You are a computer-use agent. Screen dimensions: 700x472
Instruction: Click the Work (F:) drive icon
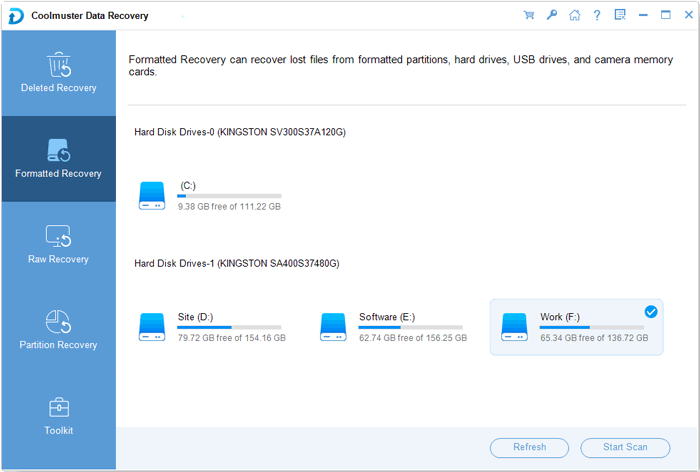click(514, 327)
